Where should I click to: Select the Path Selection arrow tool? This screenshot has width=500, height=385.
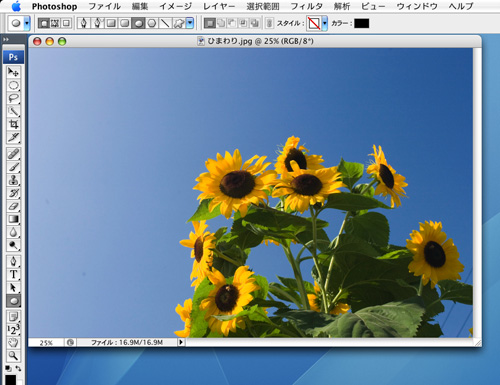tap(13, 287)
